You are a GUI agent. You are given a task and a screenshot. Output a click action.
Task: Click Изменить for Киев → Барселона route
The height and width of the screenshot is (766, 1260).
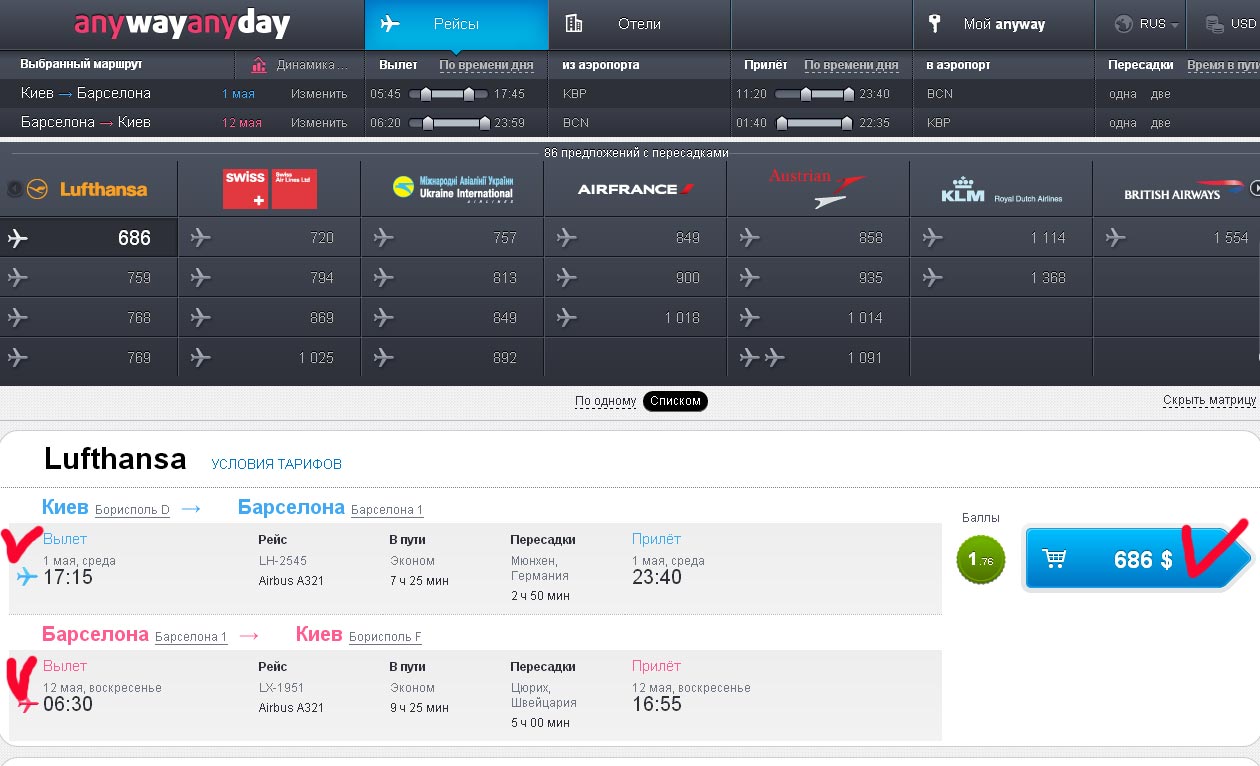coord(319,94)
